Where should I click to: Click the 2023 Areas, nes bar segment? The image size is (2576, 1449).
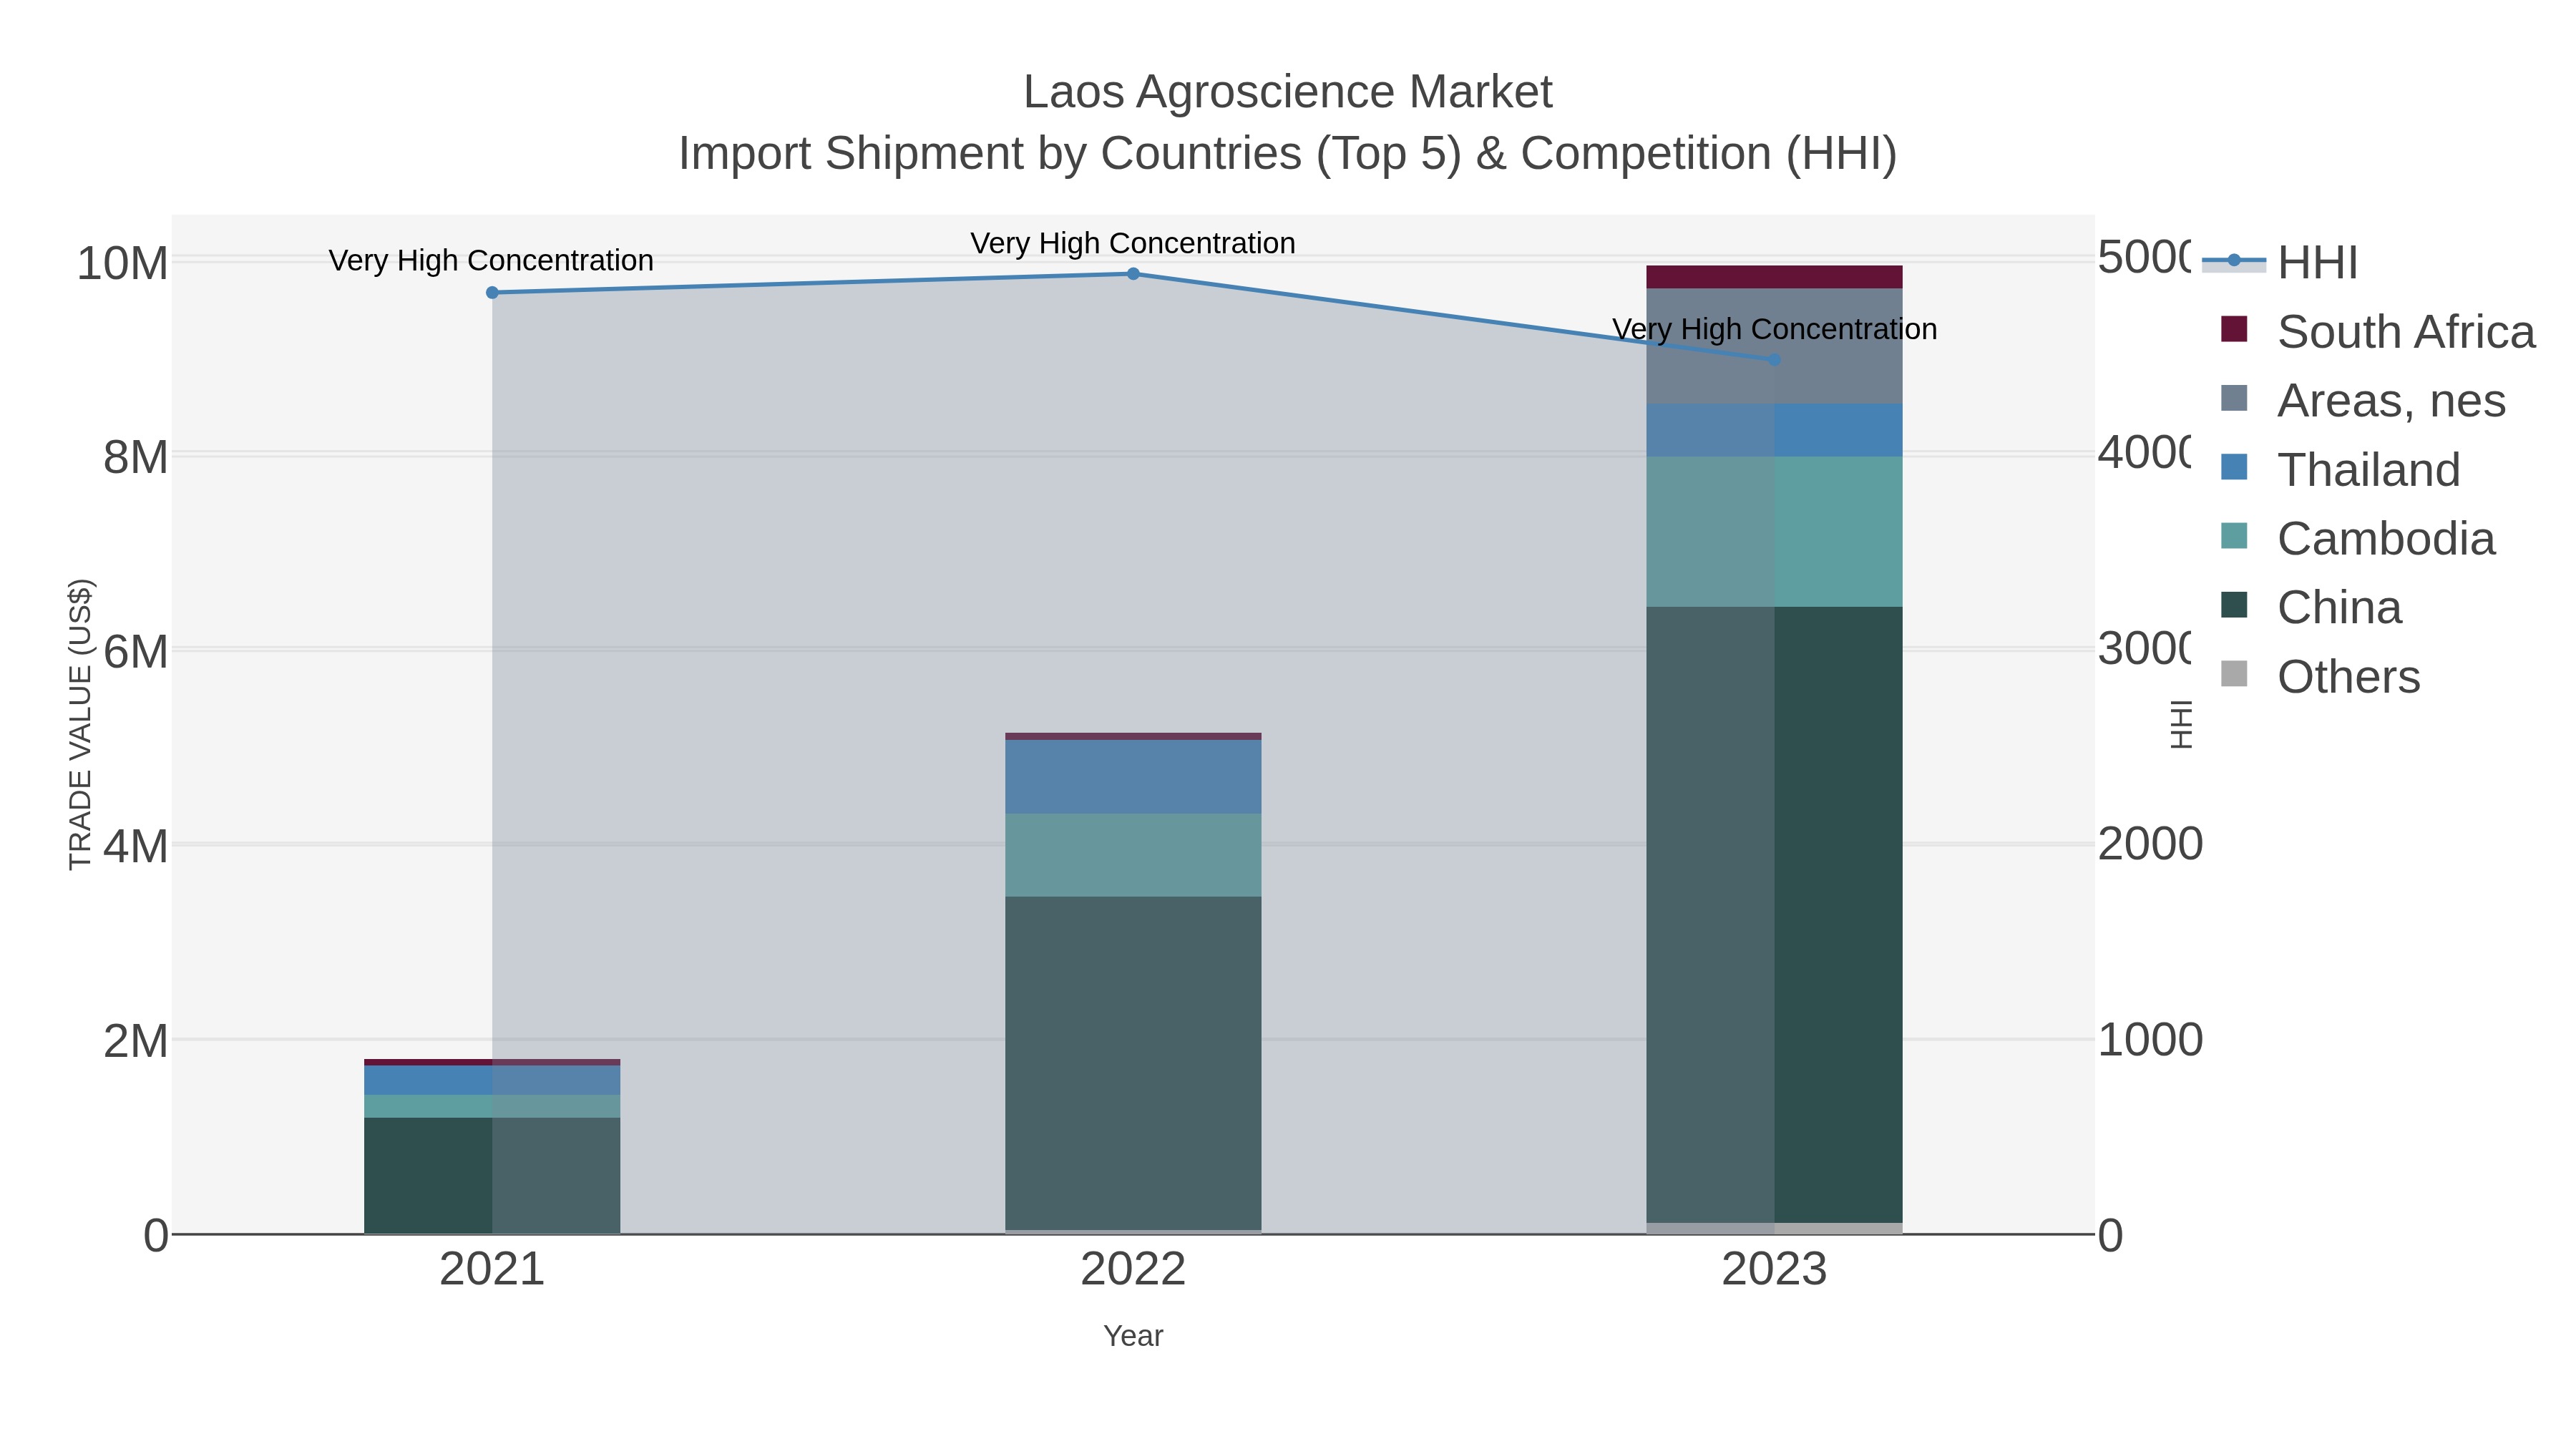pyautogui.click(x=1774, y=346)
